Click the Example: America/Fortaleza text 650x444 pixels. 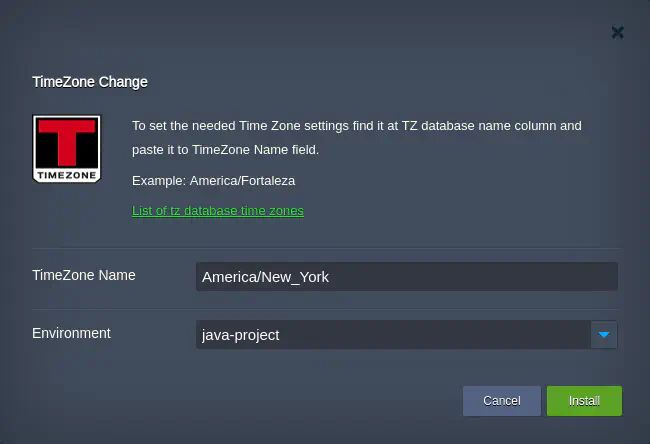213,181
